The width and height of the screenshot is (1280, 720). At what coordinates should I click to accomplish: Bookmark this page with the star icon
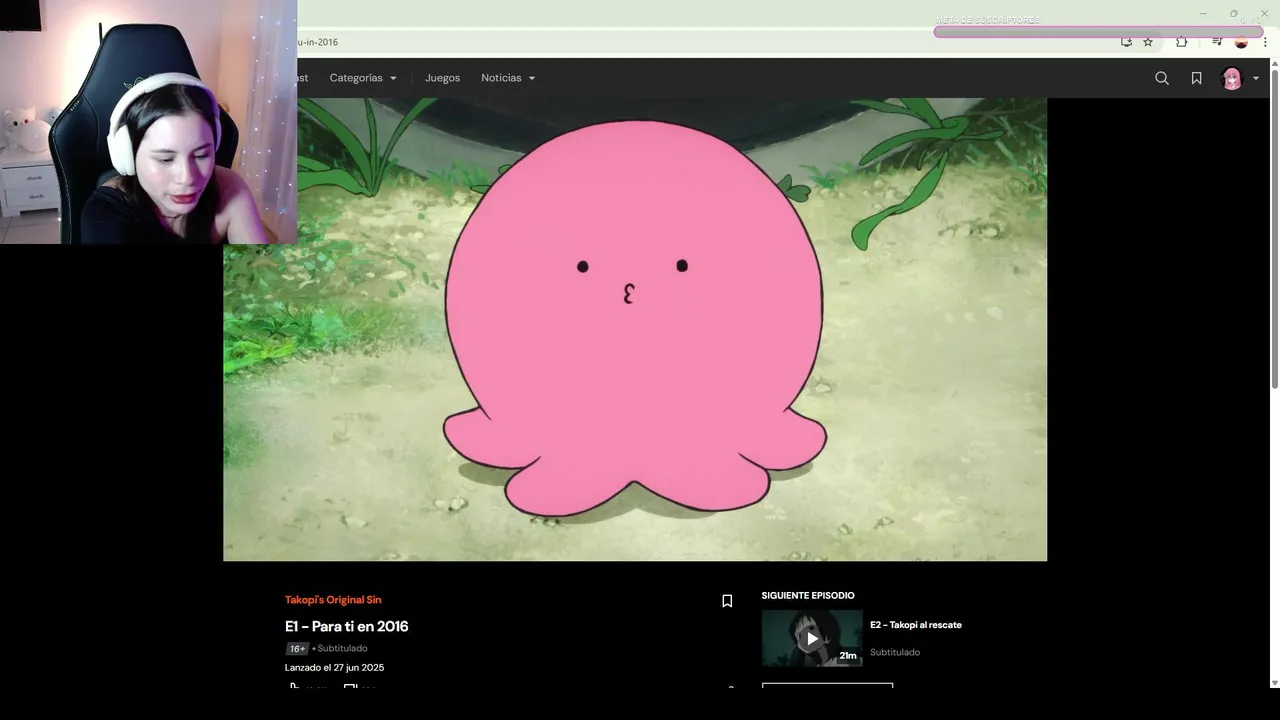pos(1148,42)
